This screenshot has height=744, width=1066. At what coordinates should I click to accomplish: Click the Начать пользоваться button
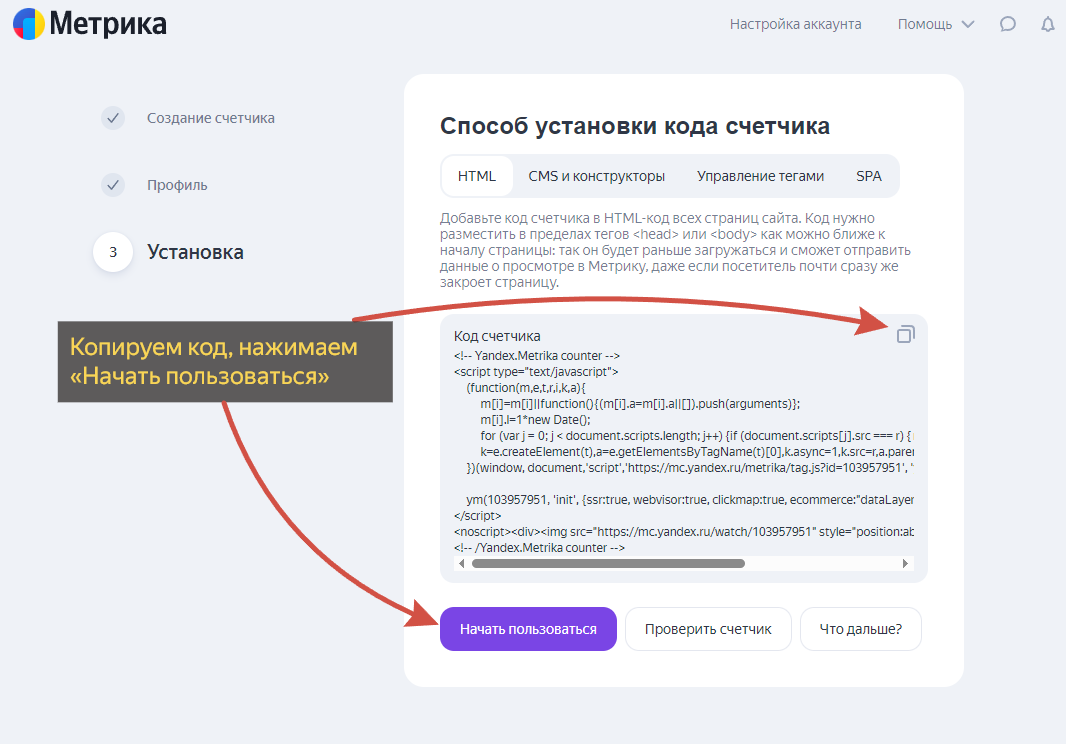click(x=528, y=629)
